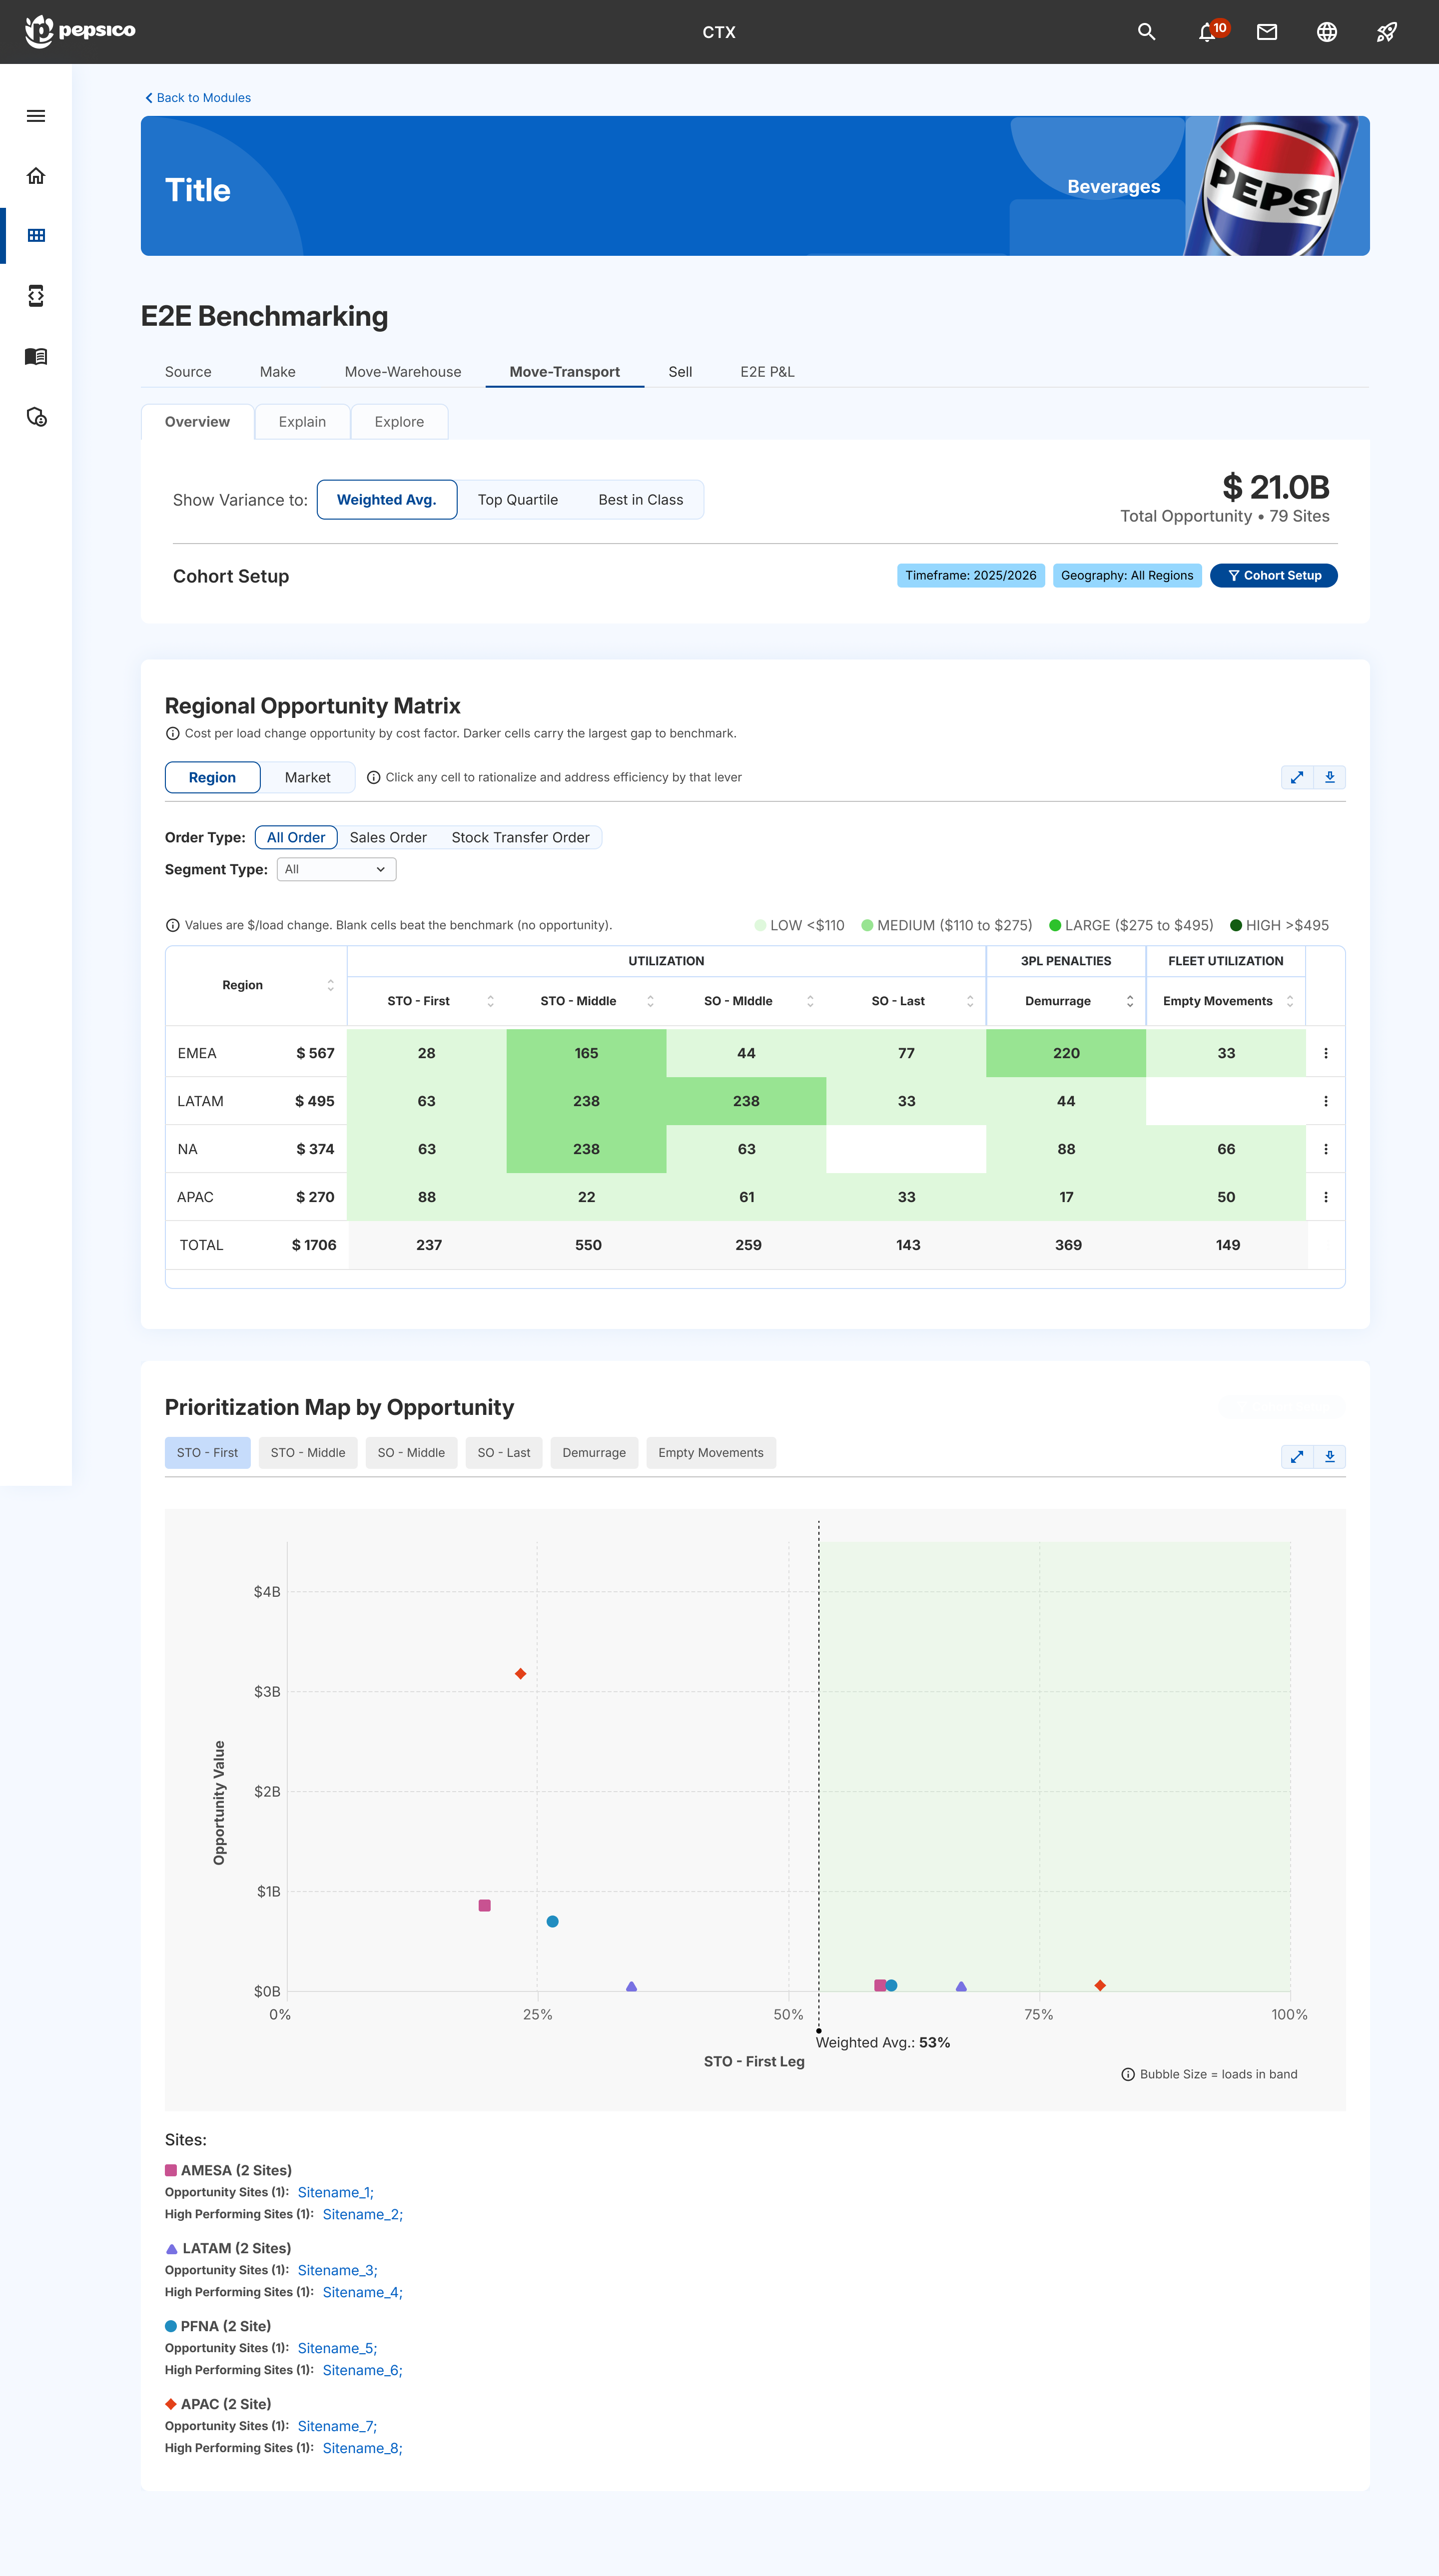Select Best in Class variance option
Screen dimensions: 1439x2576
[640, 500]
